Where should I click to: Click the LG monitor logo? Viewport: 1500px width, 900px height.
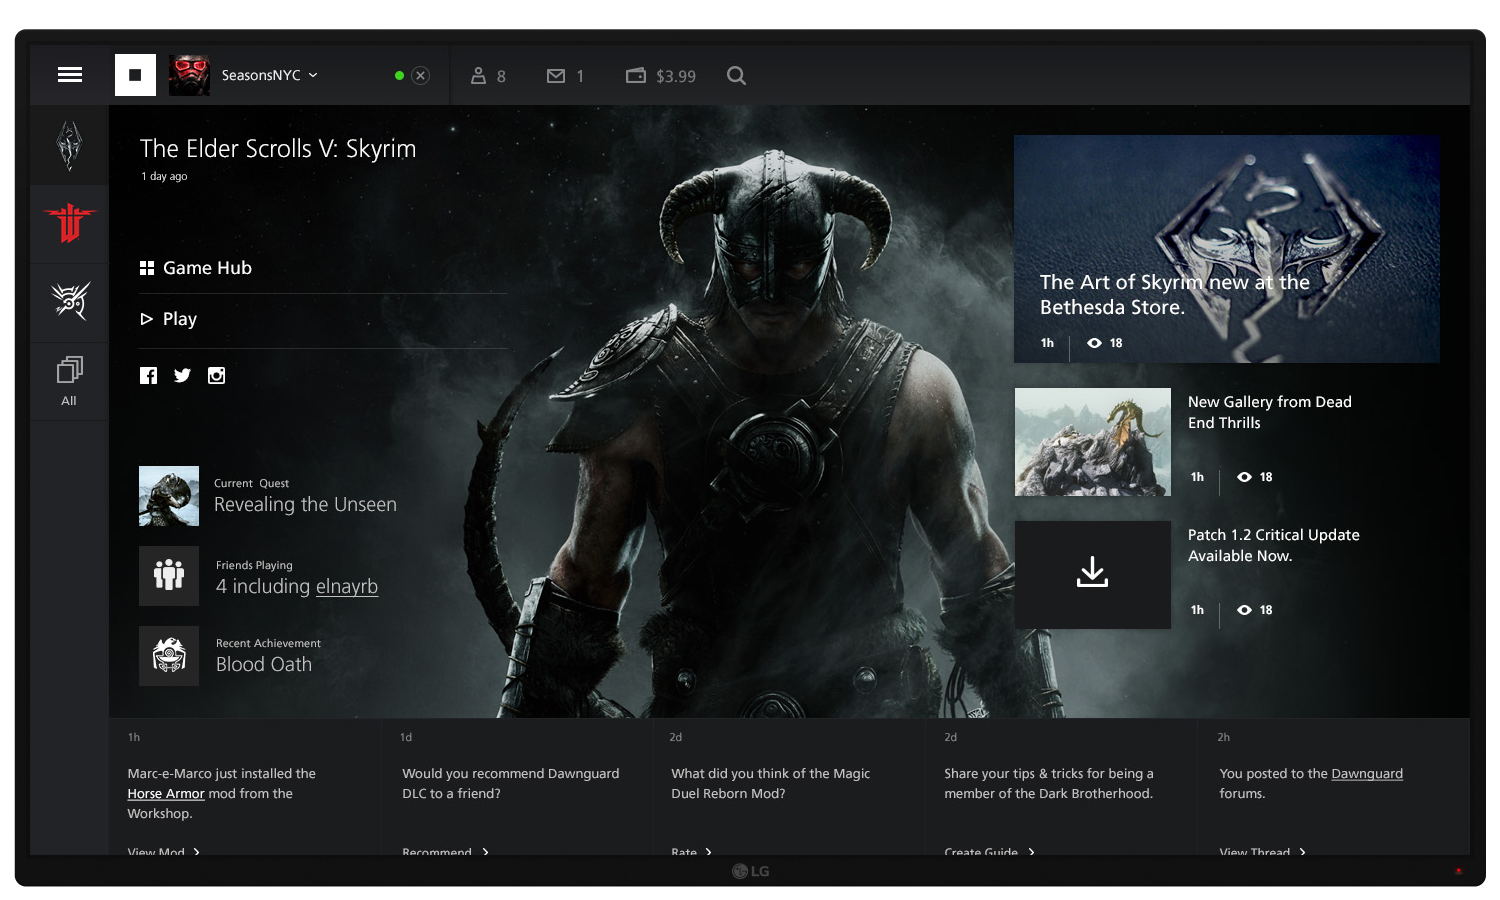(750, 871)
